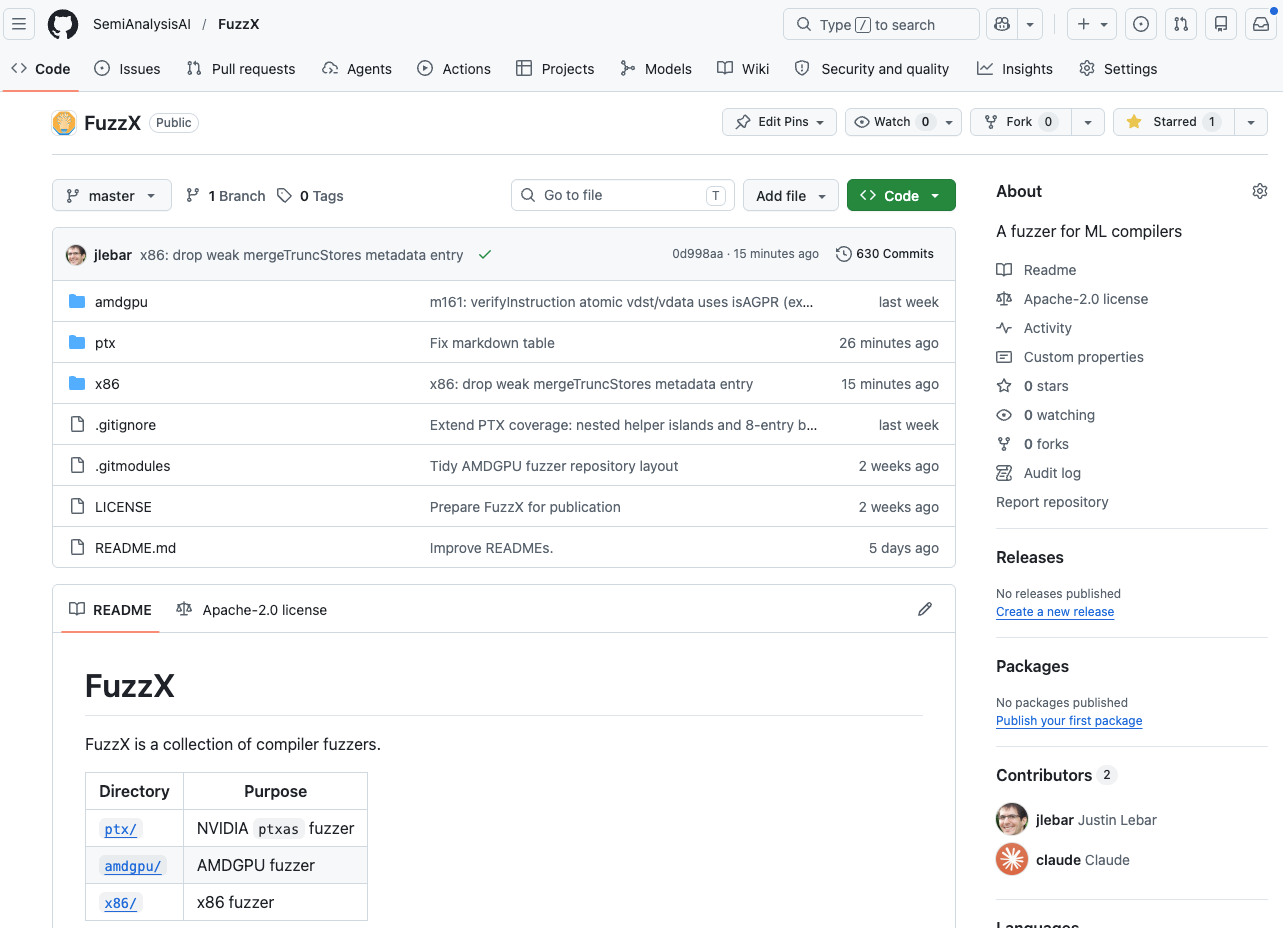Open the Pull requests tab

coord(241,68)
